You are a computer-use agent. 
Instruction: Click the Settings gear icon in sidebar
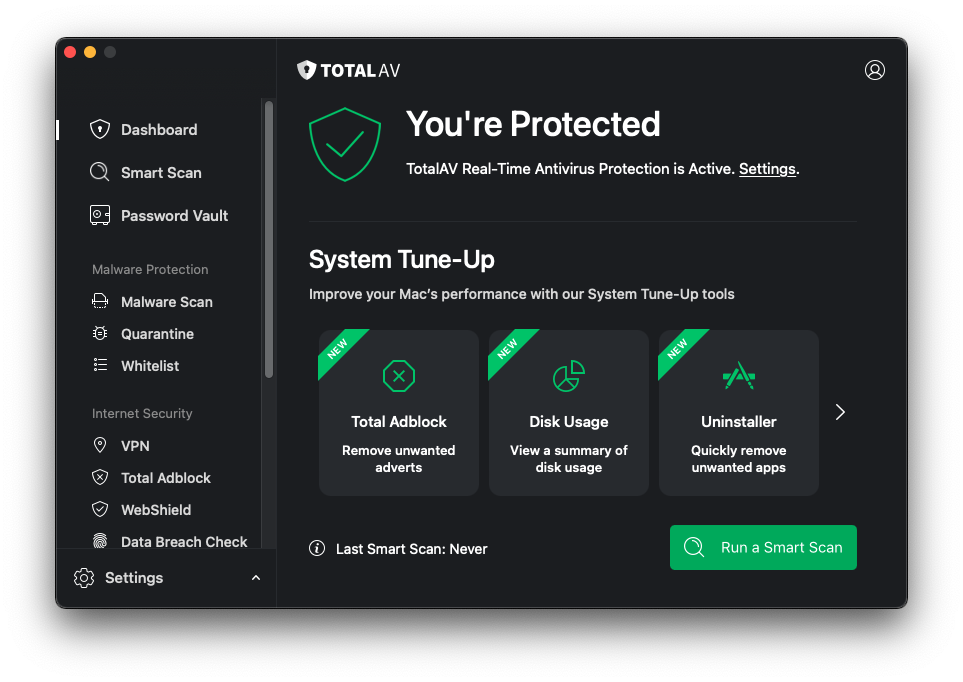pyautogui.click(x=84, y=578)
